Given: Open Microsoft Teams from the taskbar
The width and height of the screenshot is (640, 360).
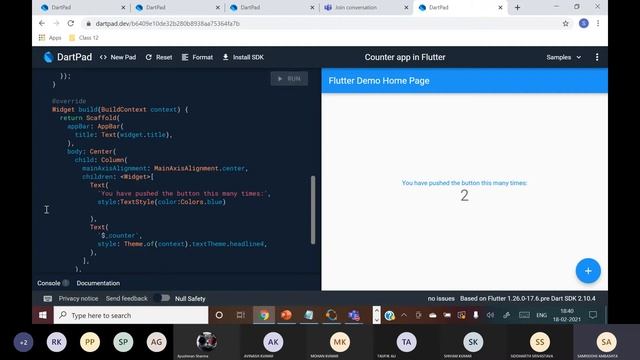Looking at the screenshot, I should tap(354, 315).
